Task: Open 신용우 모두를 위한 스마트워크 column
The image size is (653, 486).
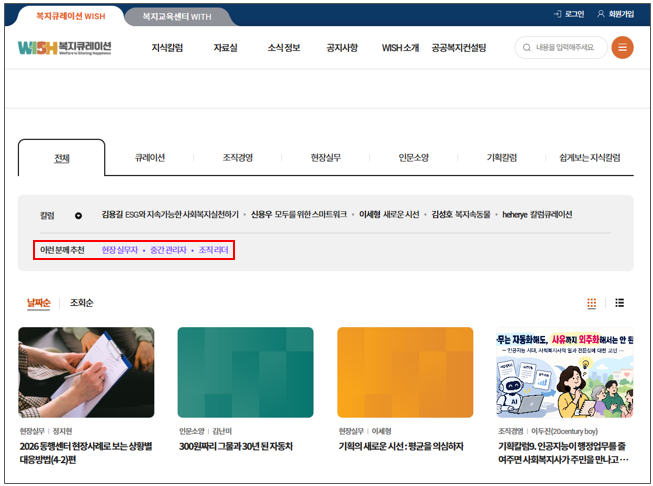Action: click(299, 214)
